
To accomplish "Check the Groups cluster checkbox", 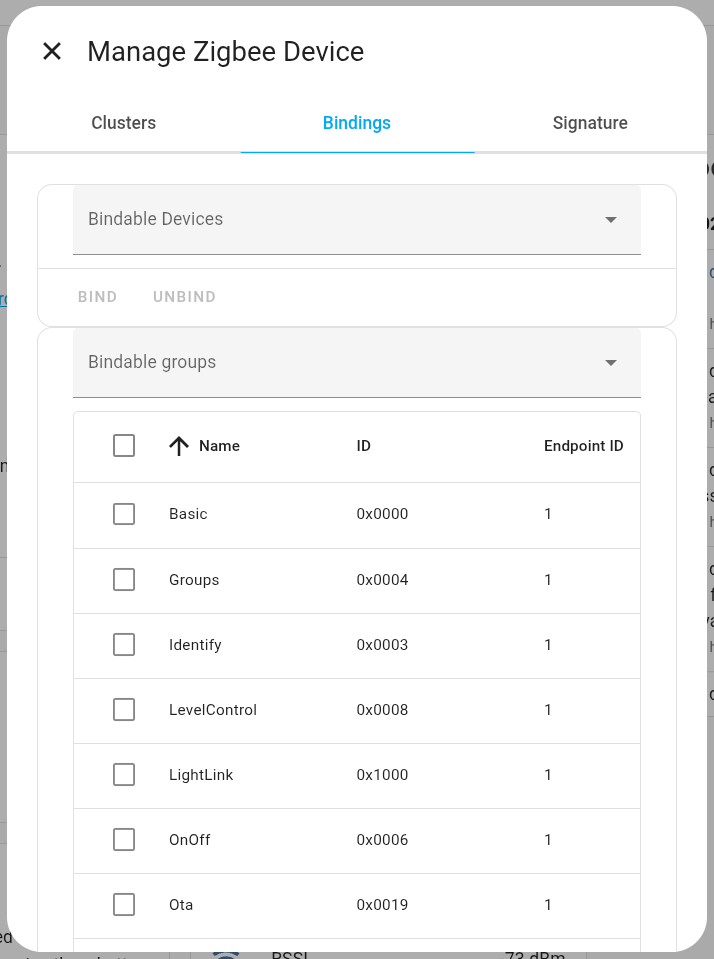I will click(124, 579).
